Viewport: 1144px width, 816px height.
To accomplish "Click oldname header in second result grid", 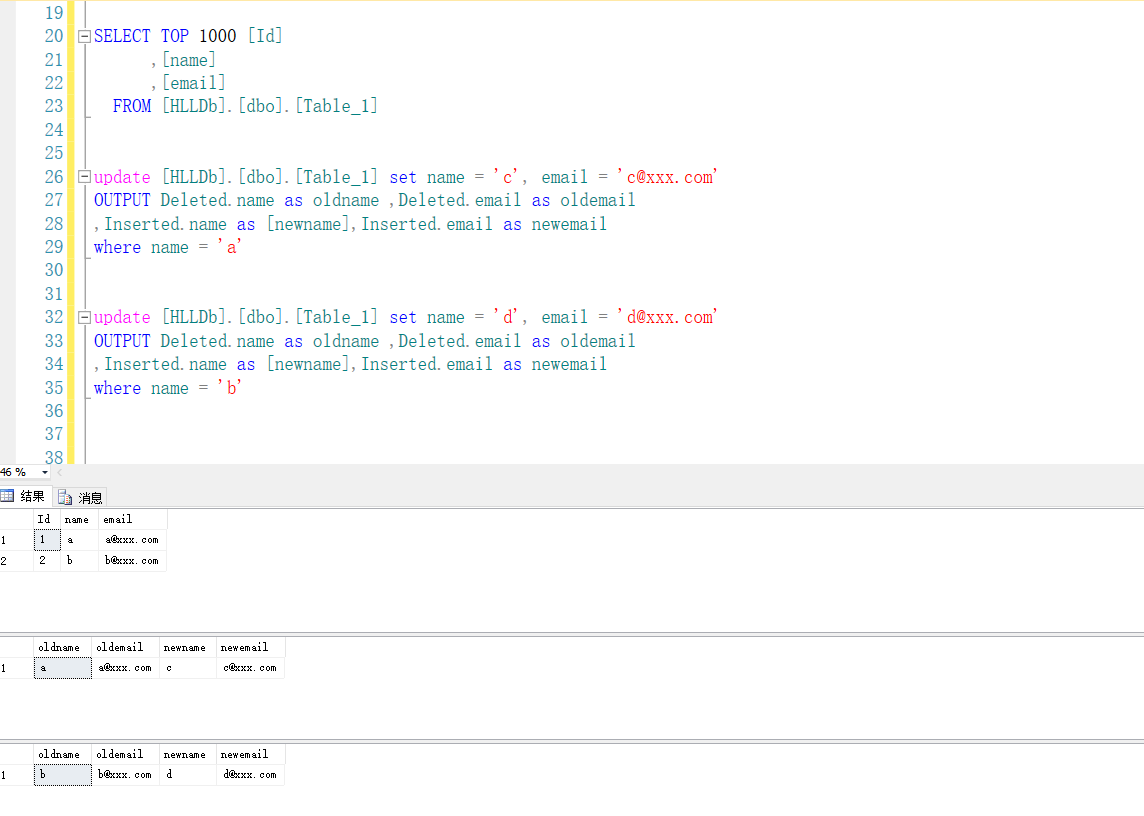I will pyautogui.click(x=62, y=647).
